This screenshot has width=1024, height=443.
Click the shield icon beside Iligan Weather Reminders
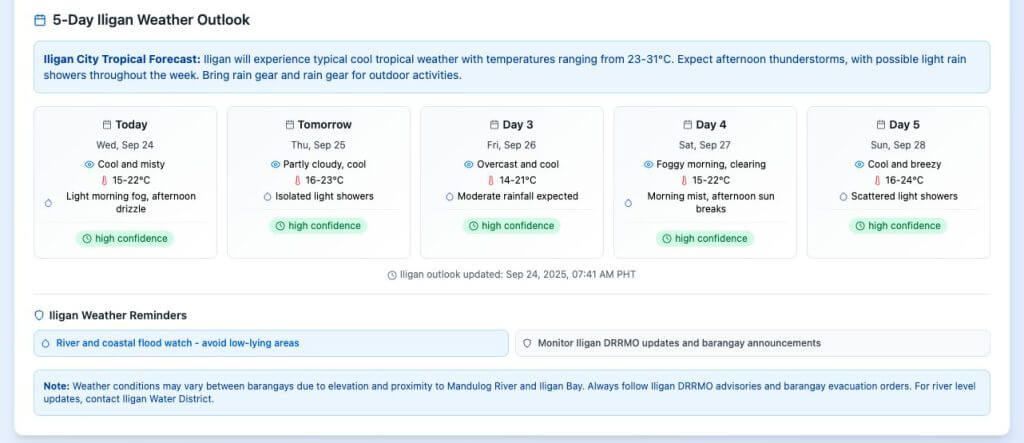tap(39, 315)
